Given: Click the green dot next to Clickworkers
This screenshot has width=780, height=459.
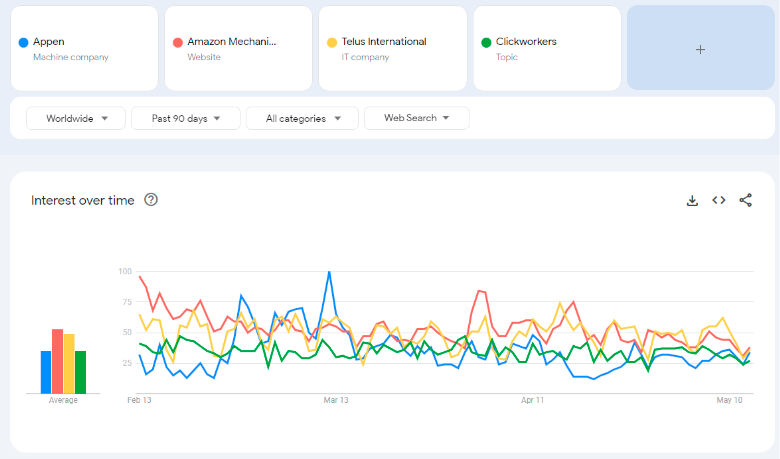Looking at the screenshot, I should click(486, 42).
